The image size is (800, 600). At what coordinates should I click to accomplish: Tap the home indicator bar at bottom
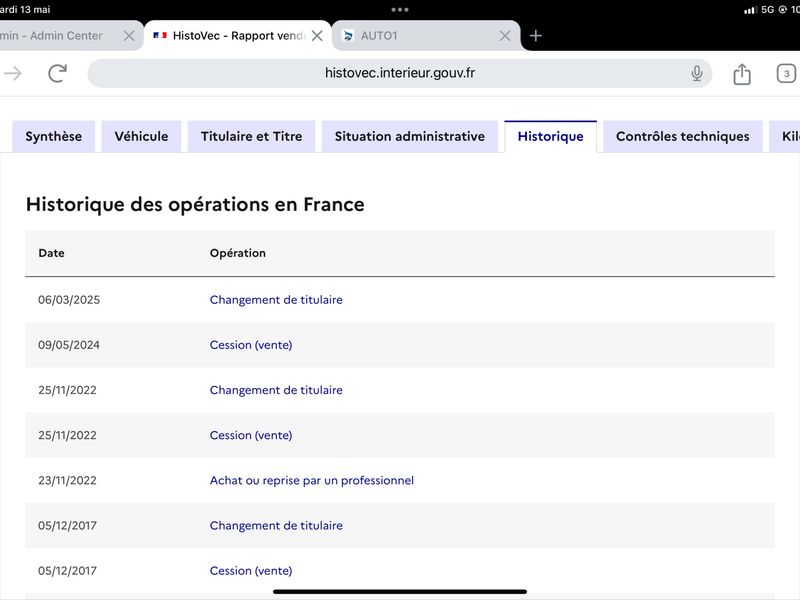click(399, 592)
